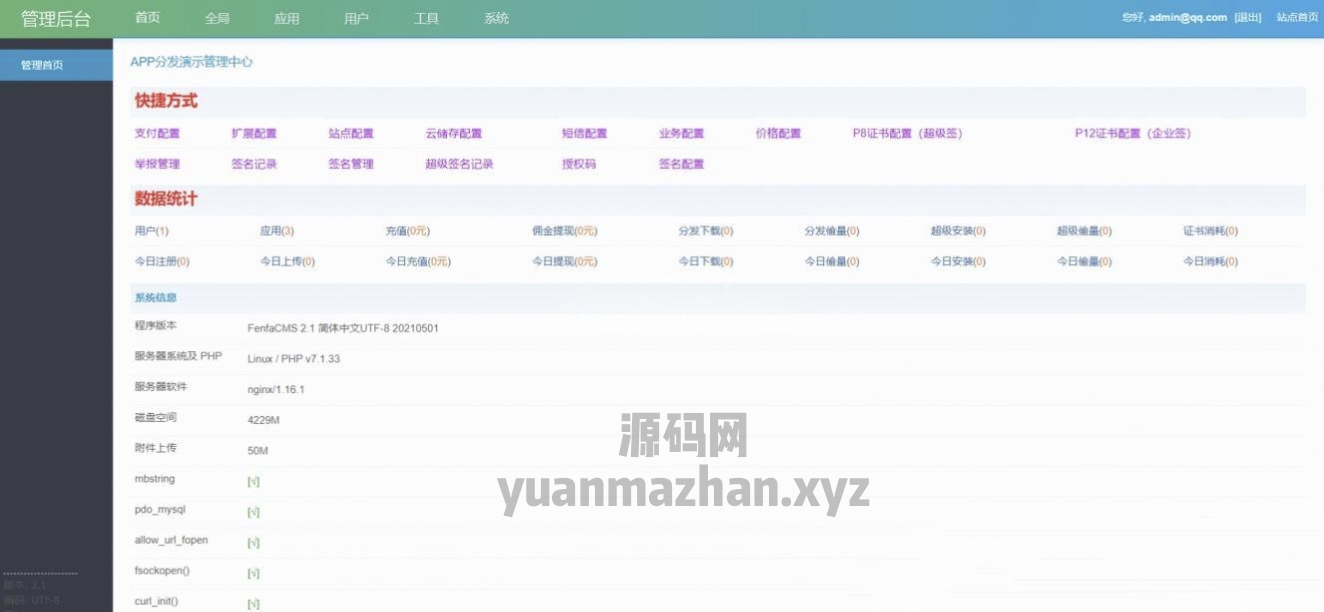Open P12证书配置（企业签）settings
This screenshot has width=1324, height=612.
[x=1133, y=134]
